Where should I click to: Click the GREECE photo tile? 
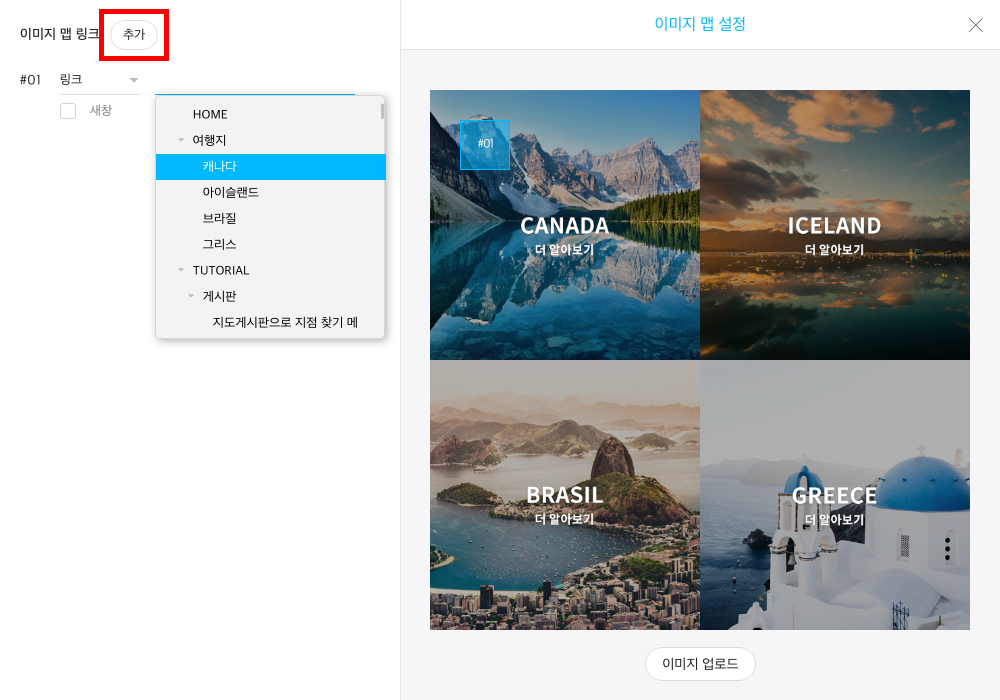[x=835, y=495]
